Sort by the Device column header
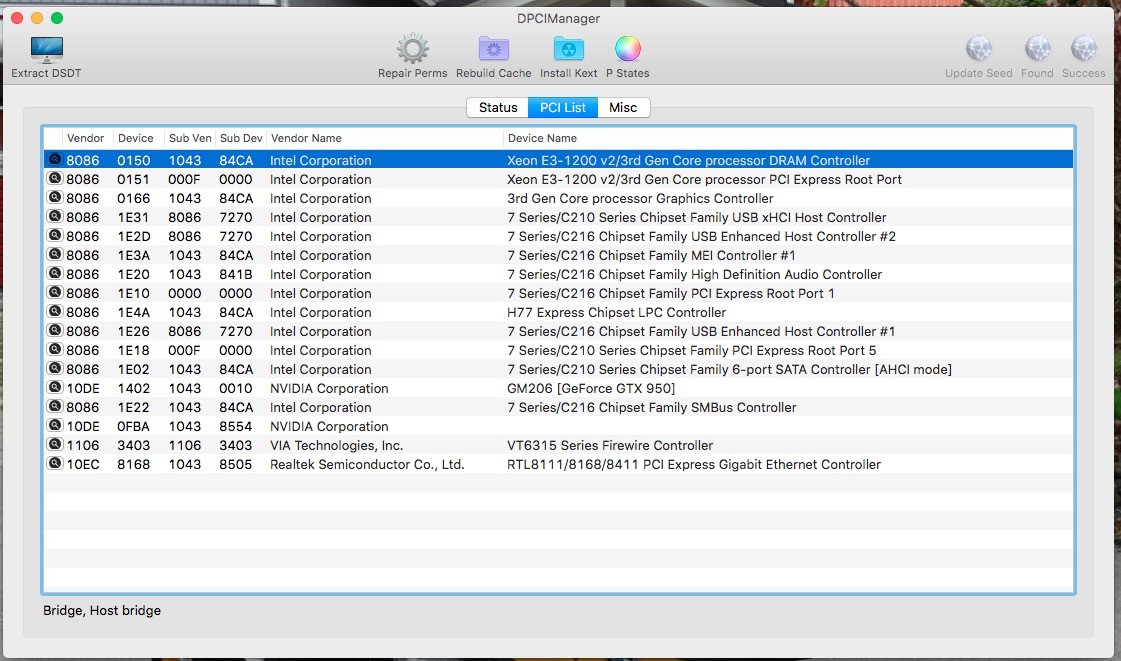Screen dimensions: 1121x661 click(135, 138)
